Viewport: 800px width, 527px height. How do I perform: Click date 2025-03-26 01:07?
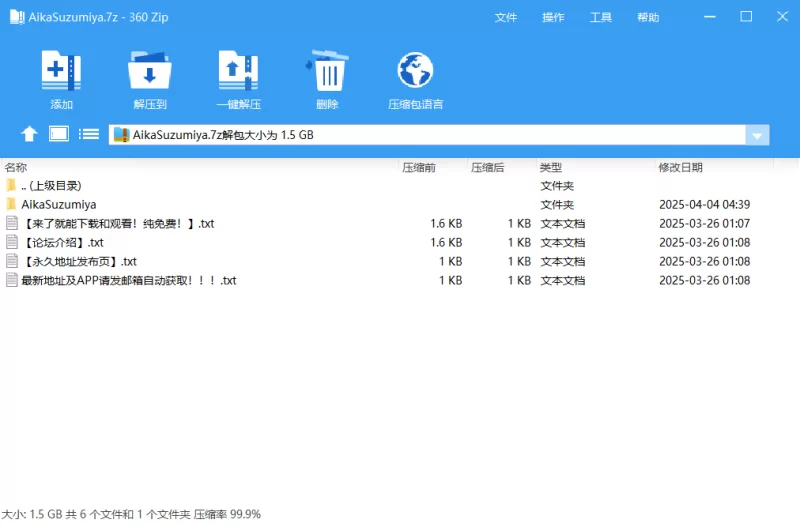tap(705, 223)
